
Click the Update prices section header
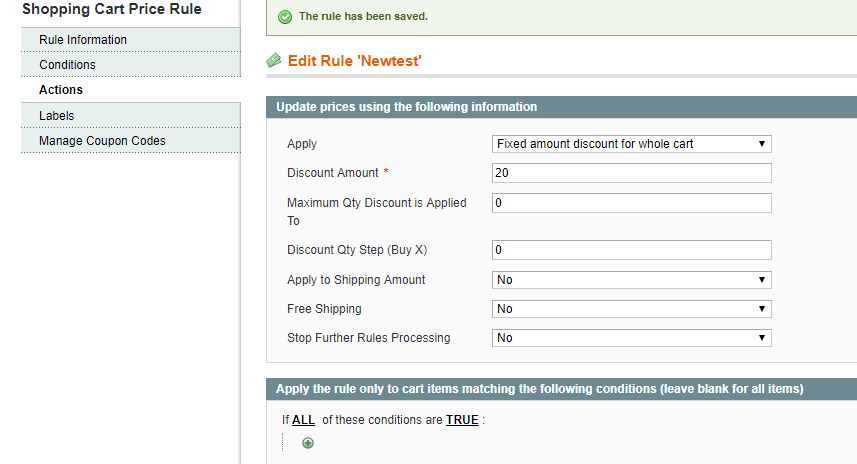561,107
